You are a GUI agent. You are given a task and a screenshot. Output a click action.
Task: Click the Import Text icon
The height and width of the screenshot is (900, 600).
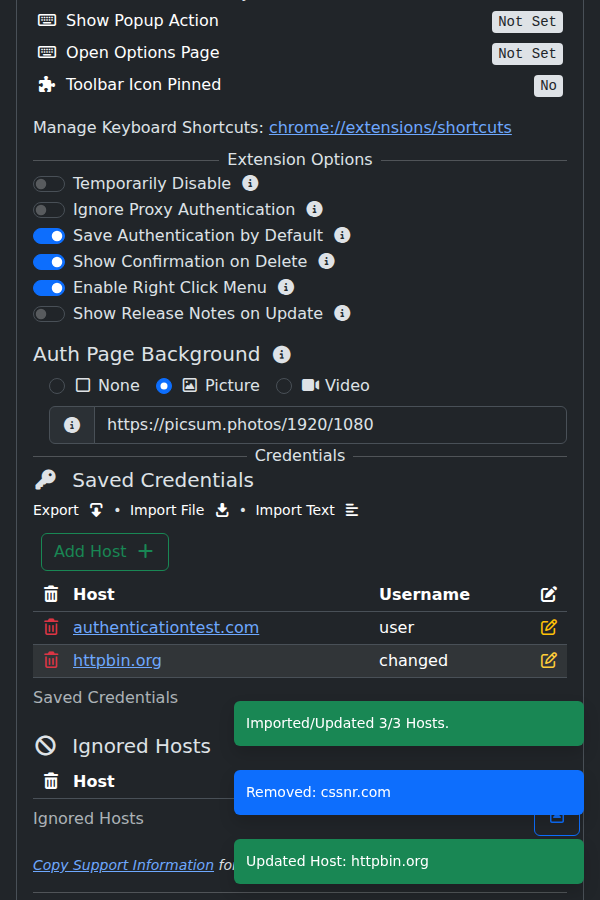[352, 510]
